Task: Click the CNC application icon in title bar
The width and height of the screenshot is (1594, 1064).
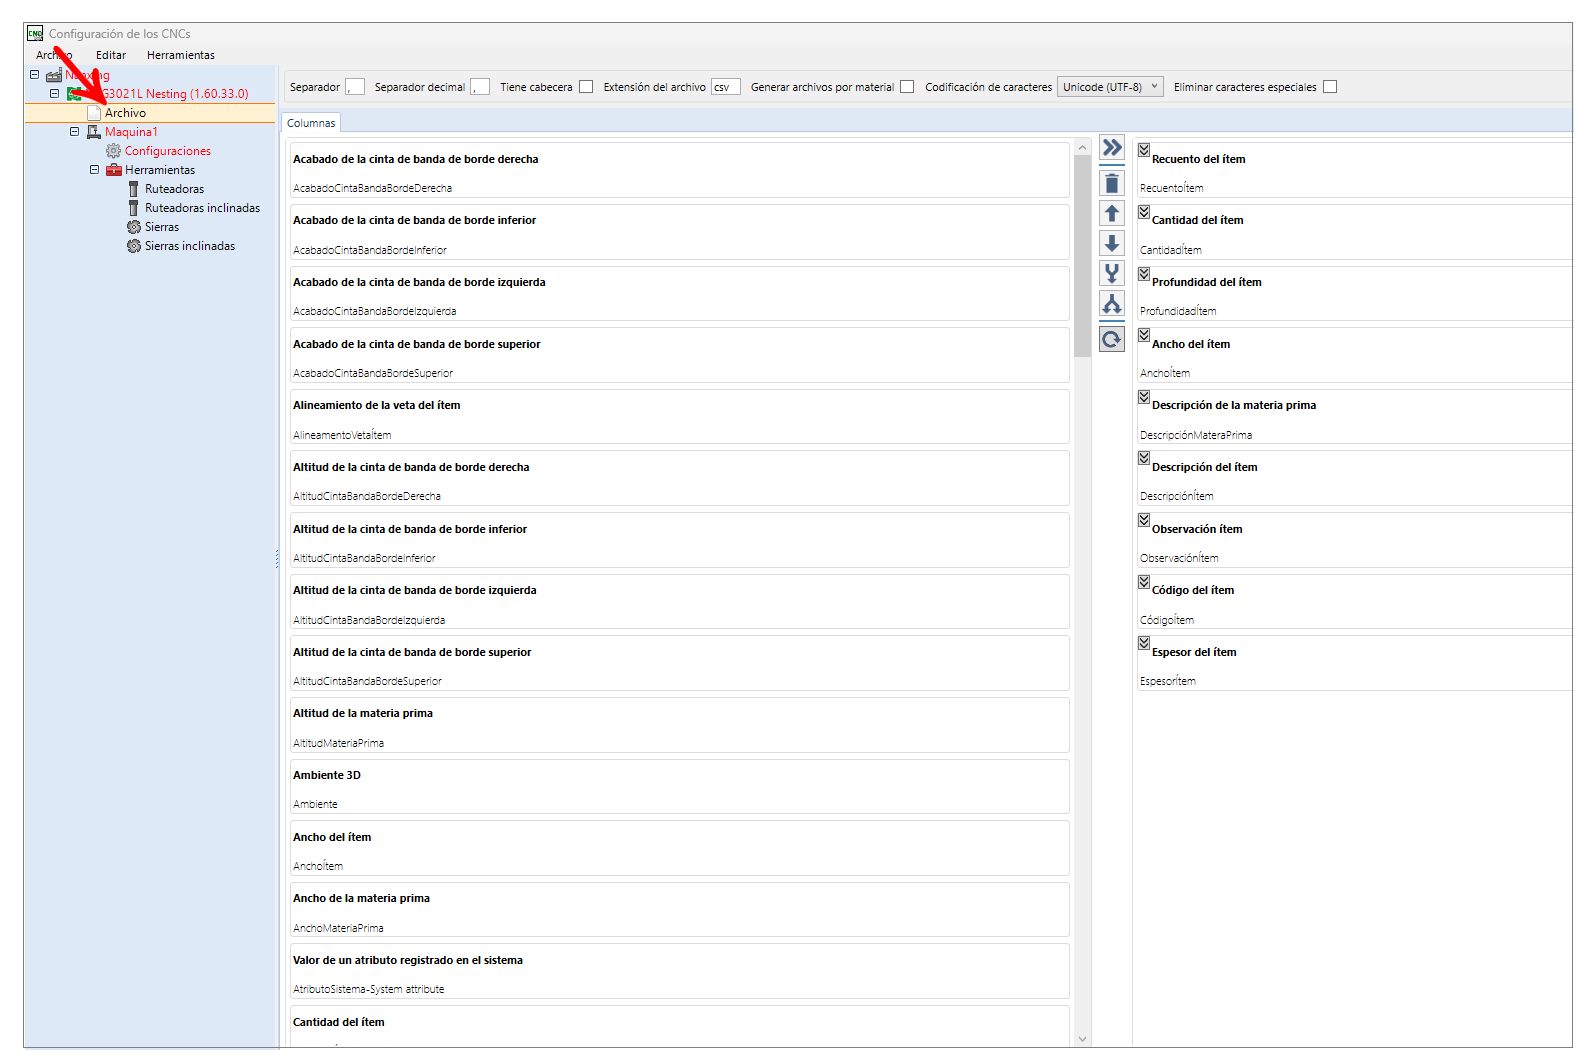Action: click(x=35, y=33)
